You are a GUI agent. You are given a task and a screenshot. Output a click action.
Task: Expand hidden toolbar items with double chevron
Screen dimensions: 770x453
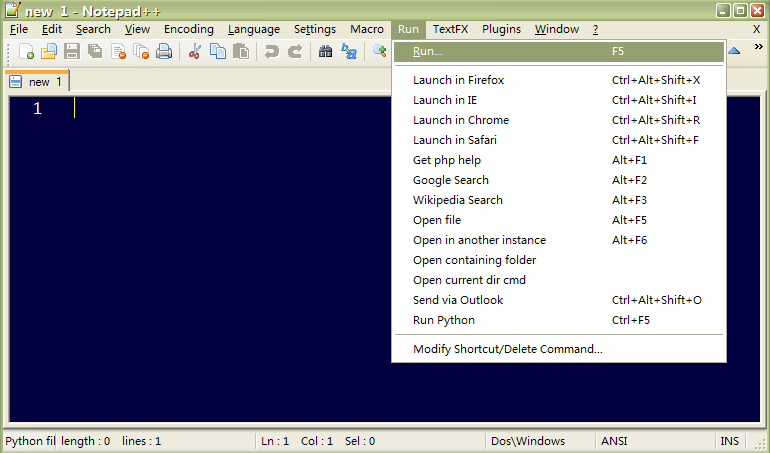(759, 47)
